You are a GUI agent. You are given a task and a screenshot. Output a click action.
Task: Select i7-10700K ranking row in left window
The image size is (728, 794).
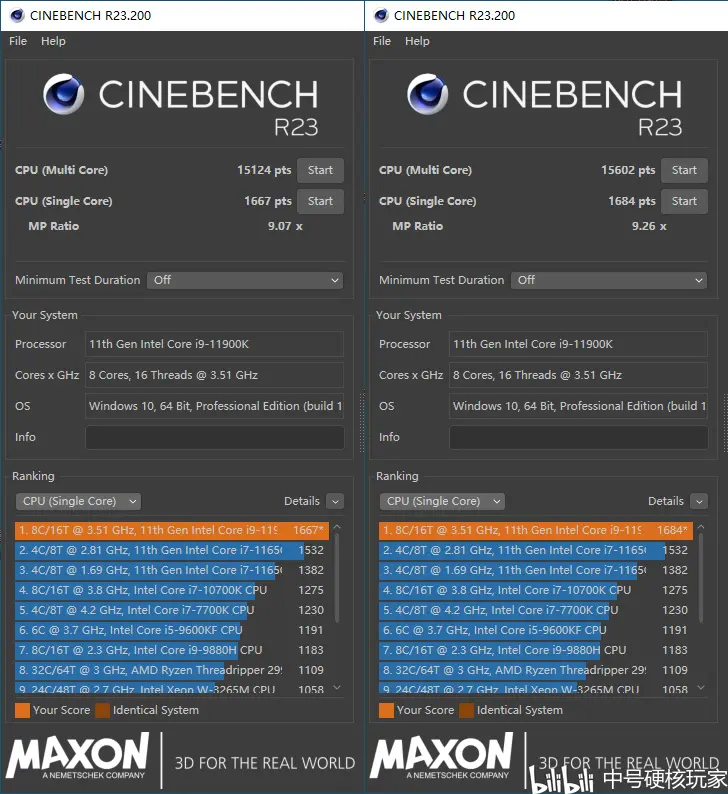coord(172,590)
